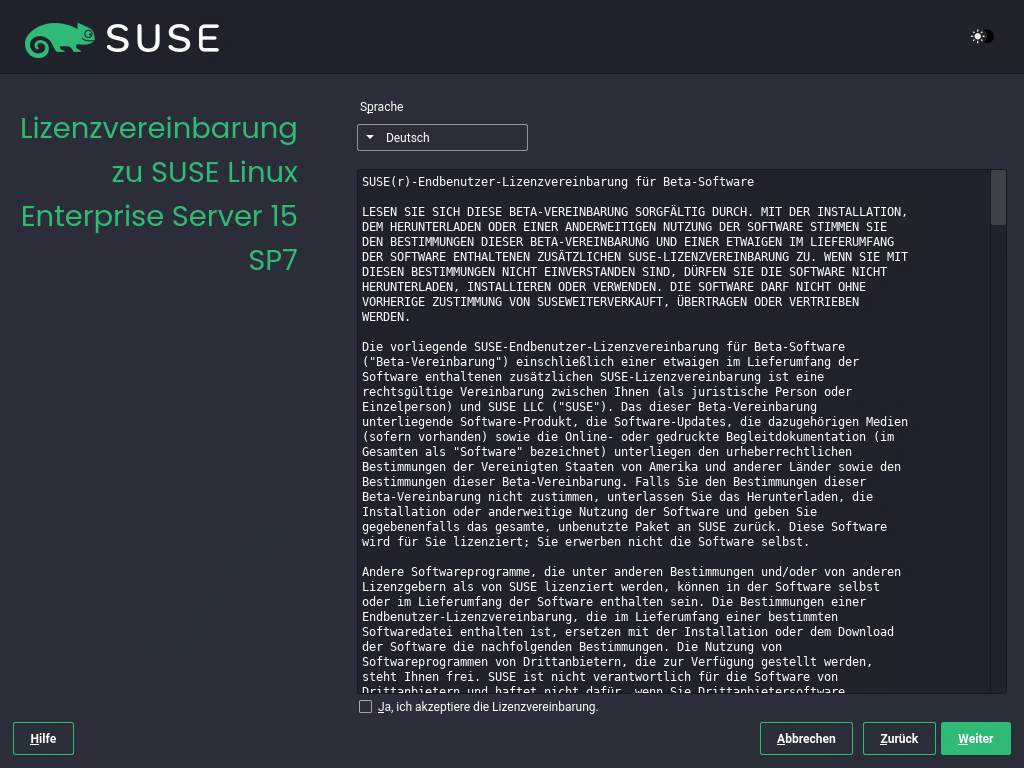Proceed with the Weiter button
Image resolution: width=1024 pixels, height=768 pixels.
pyautogui.click(x=976, y=739)
